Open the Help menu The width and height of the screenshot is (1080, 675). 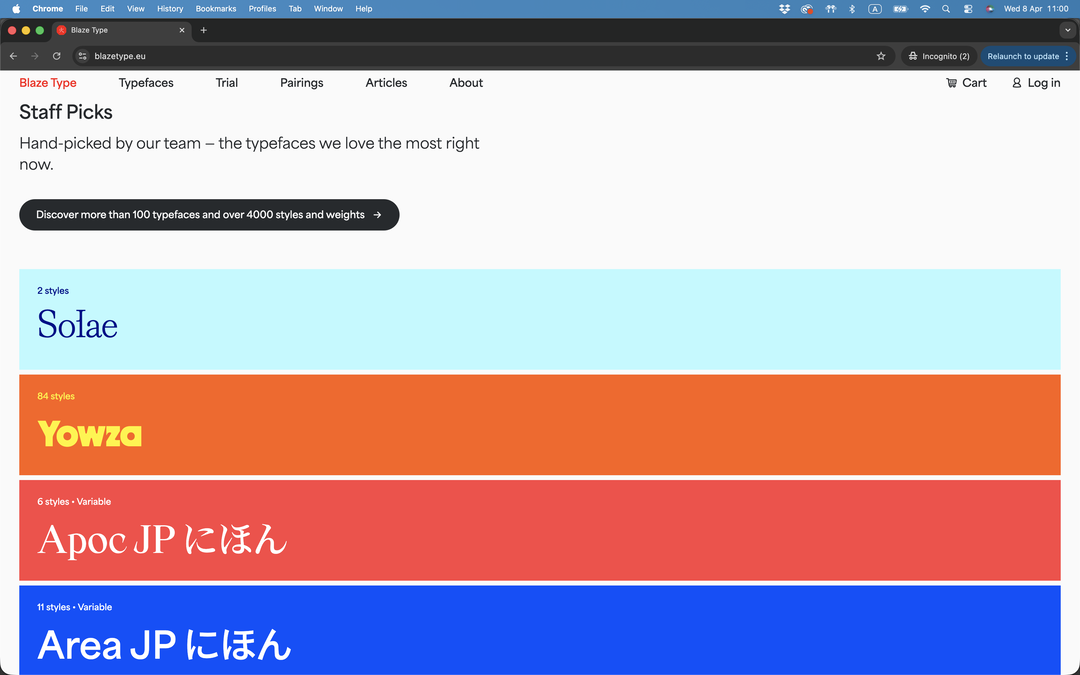pos(364,9)
